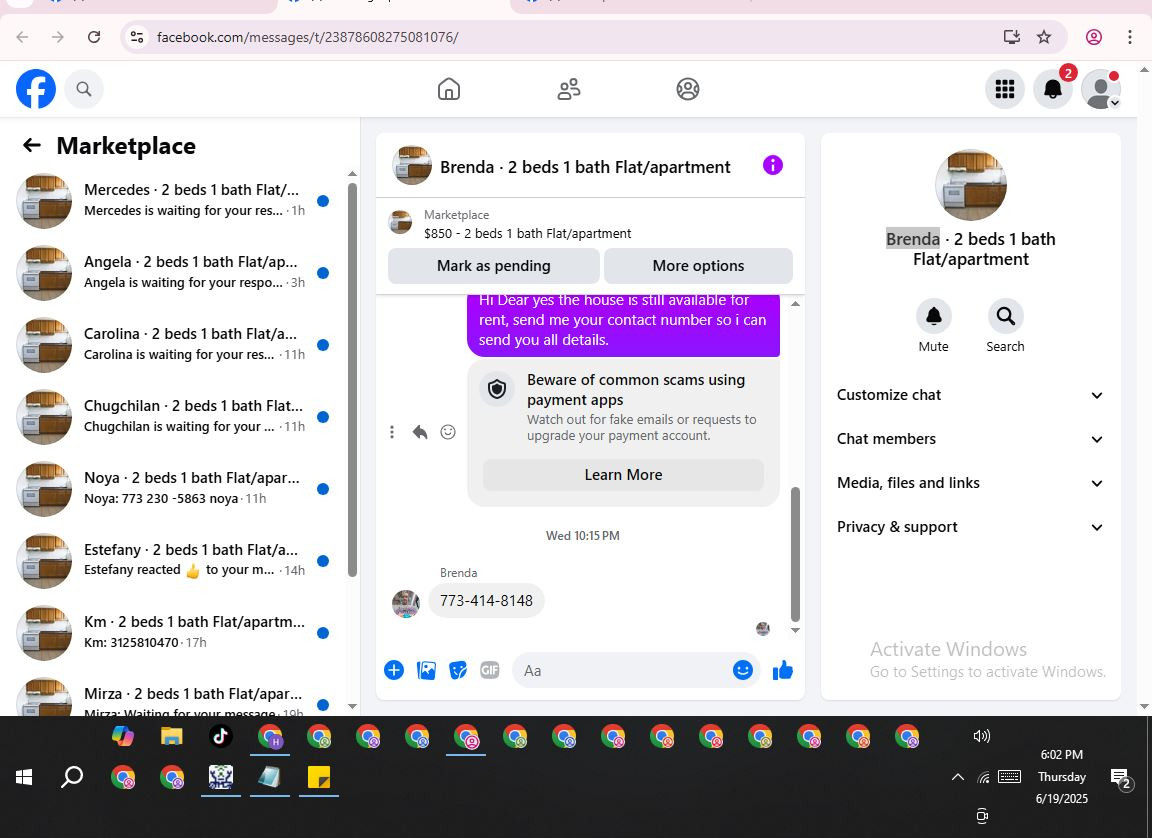Click Mark as pending button
1152x838 pixels.
(494, 266)
